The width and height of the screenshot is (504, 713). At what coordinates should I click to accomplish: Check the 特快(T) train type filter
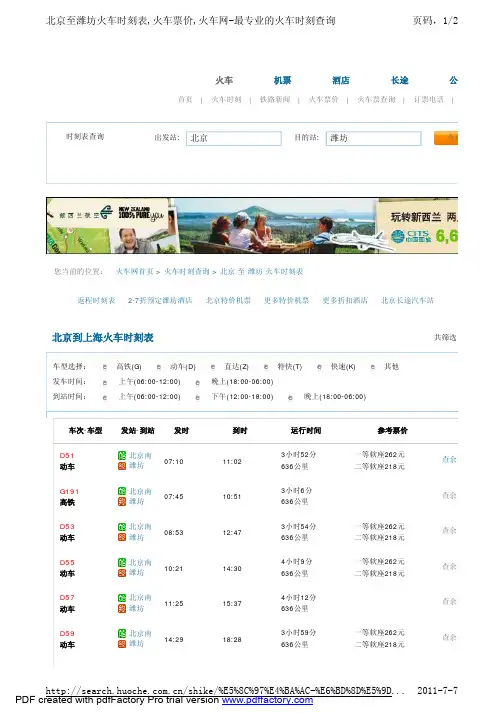point(266,367)
